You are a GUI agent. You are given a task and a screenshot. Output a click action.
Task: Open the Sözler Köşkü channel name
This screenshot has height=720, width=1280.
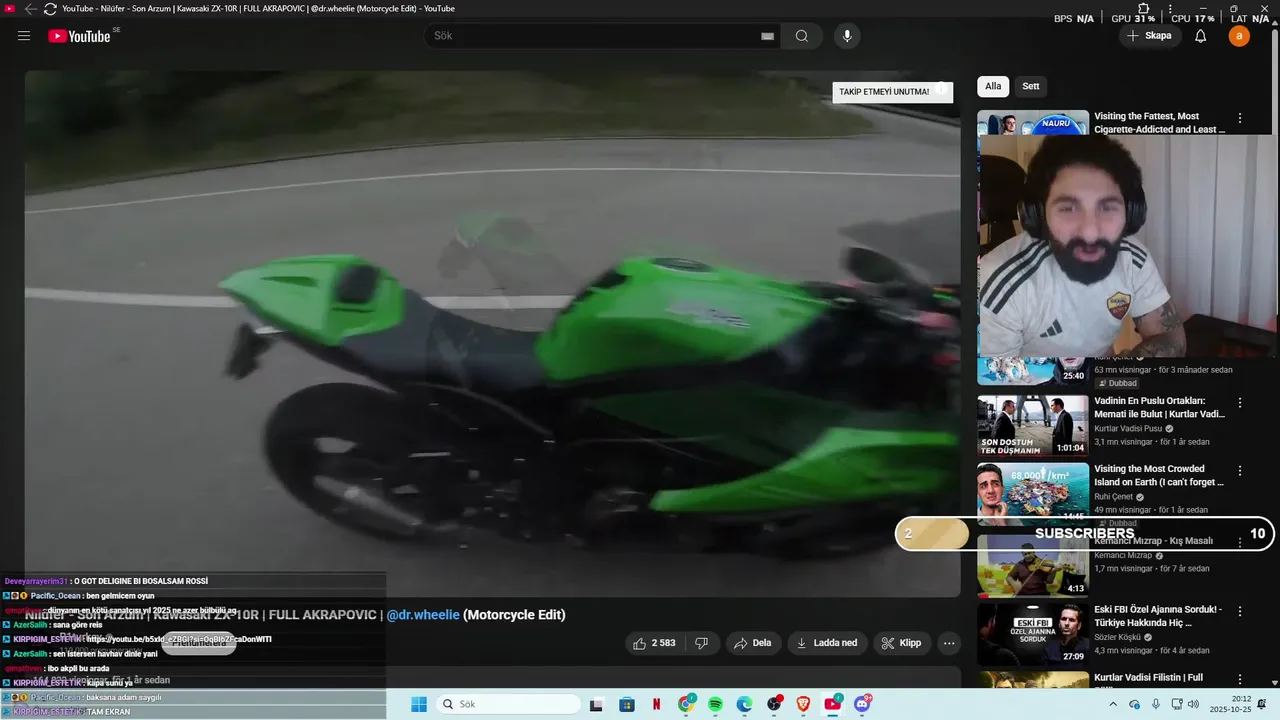pyautogui.click(x=1117, y=637)
